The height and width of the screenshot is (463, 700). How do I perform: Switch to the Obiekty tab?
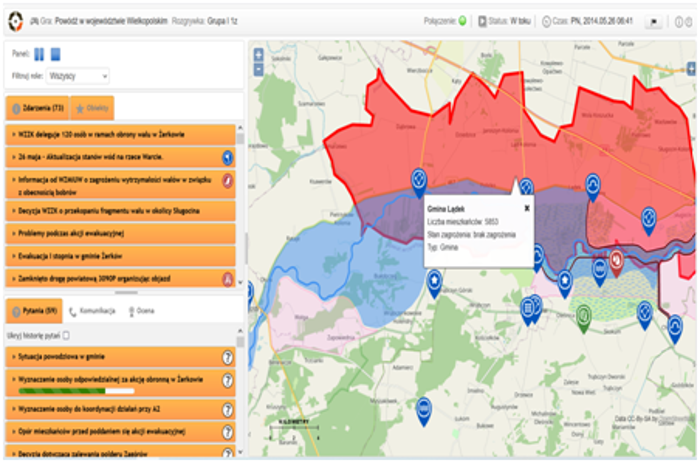pyautogui.click(x=92, y=108)
